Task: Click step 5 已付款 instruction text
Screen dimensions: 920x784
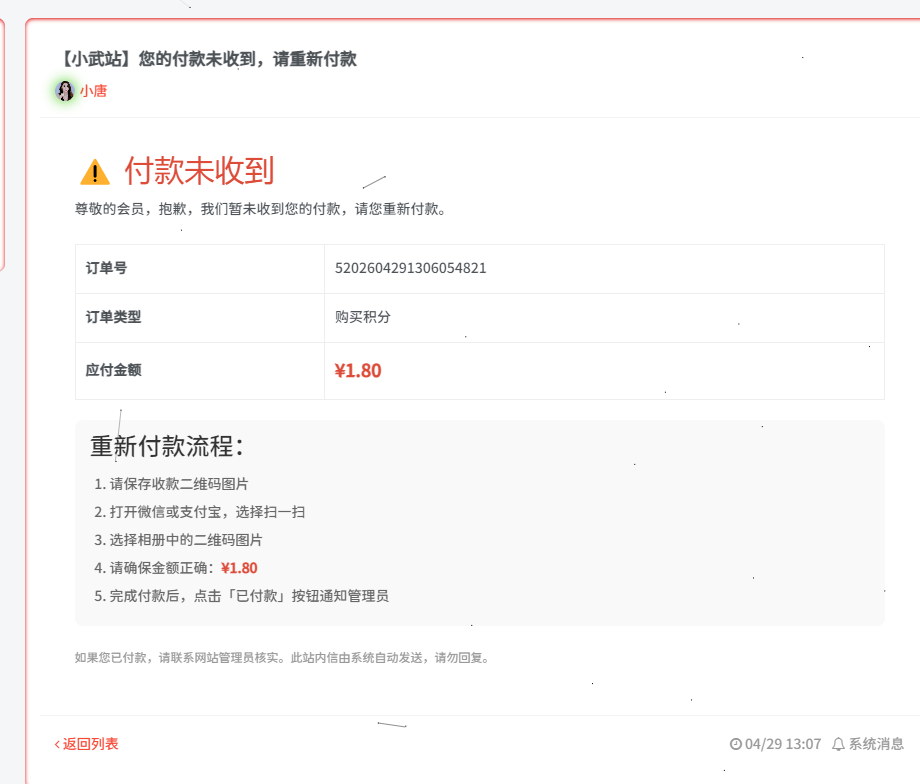Action: coord(240,595)
